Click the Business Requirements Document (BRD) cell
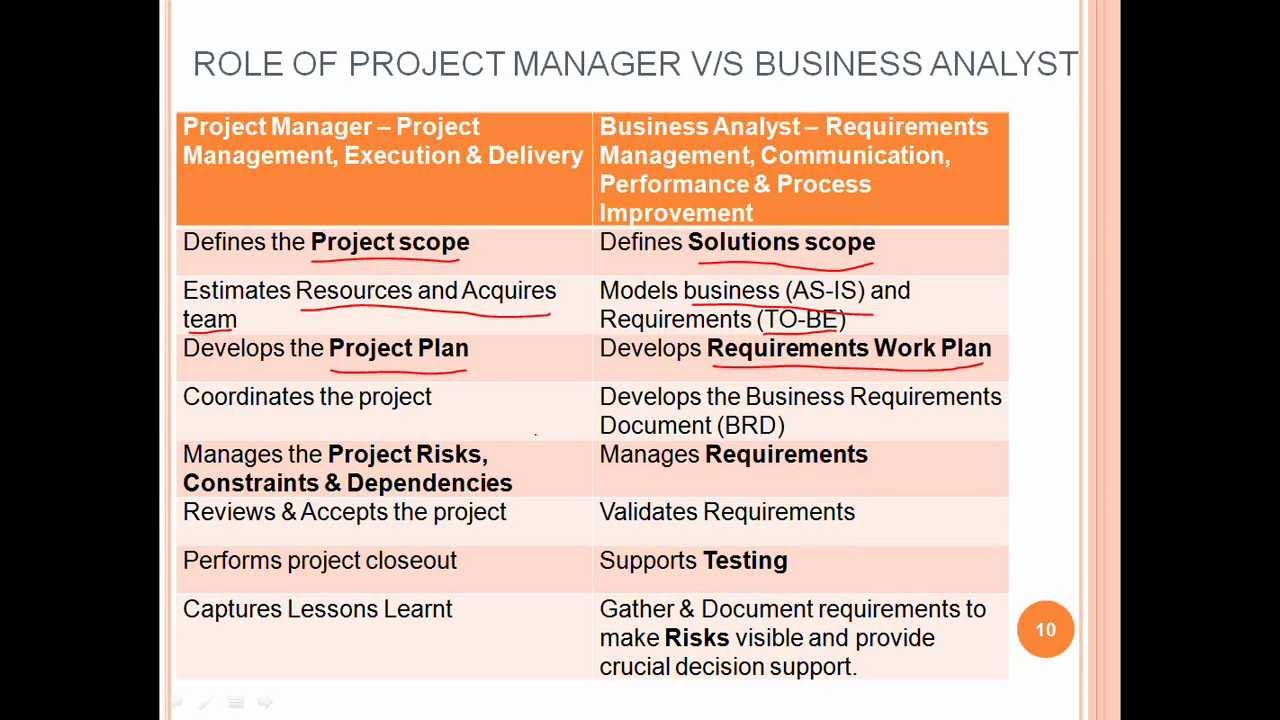 pyautogui.click(x=800, y=411)
